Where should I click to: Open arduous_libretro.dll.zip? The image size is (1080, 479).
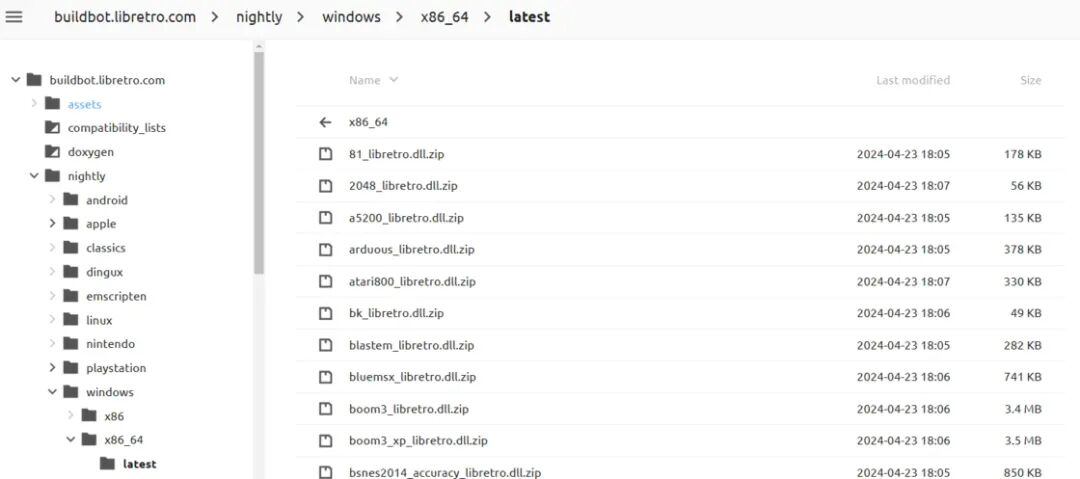coord(412,249)
